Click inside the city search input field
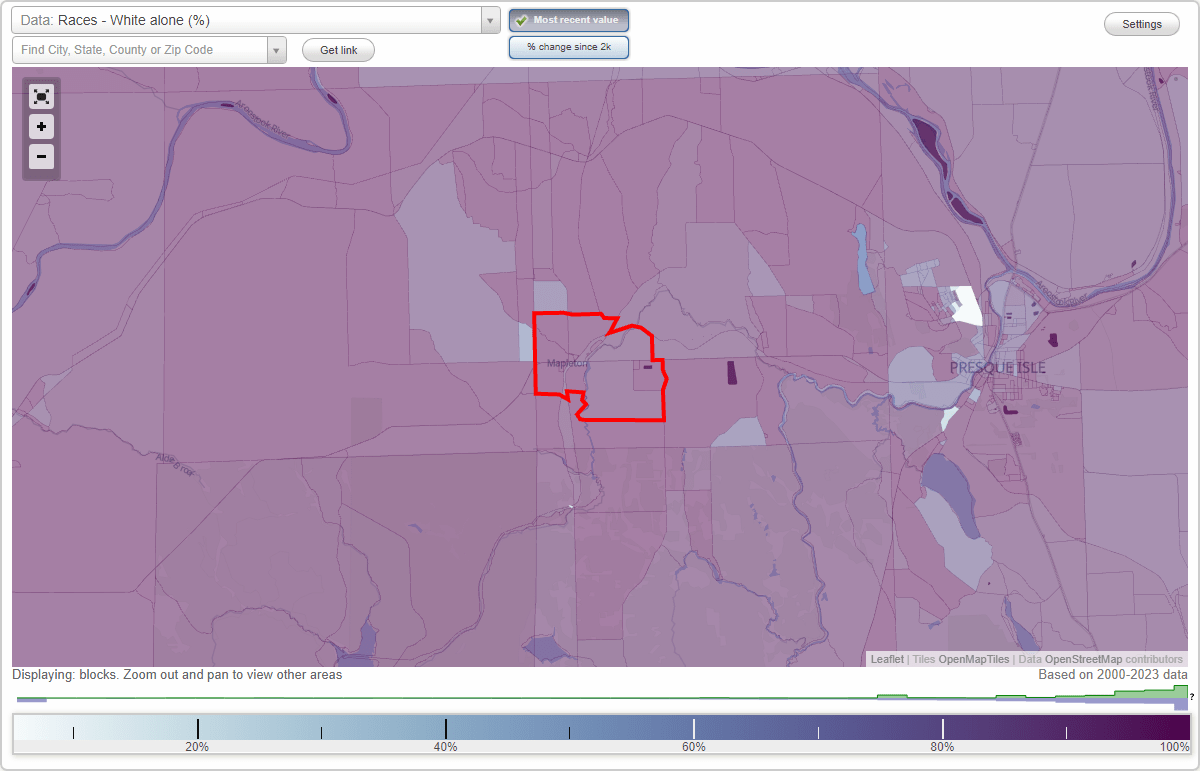This screenshot has height=771, width=1200. click(x=140, y=49)
